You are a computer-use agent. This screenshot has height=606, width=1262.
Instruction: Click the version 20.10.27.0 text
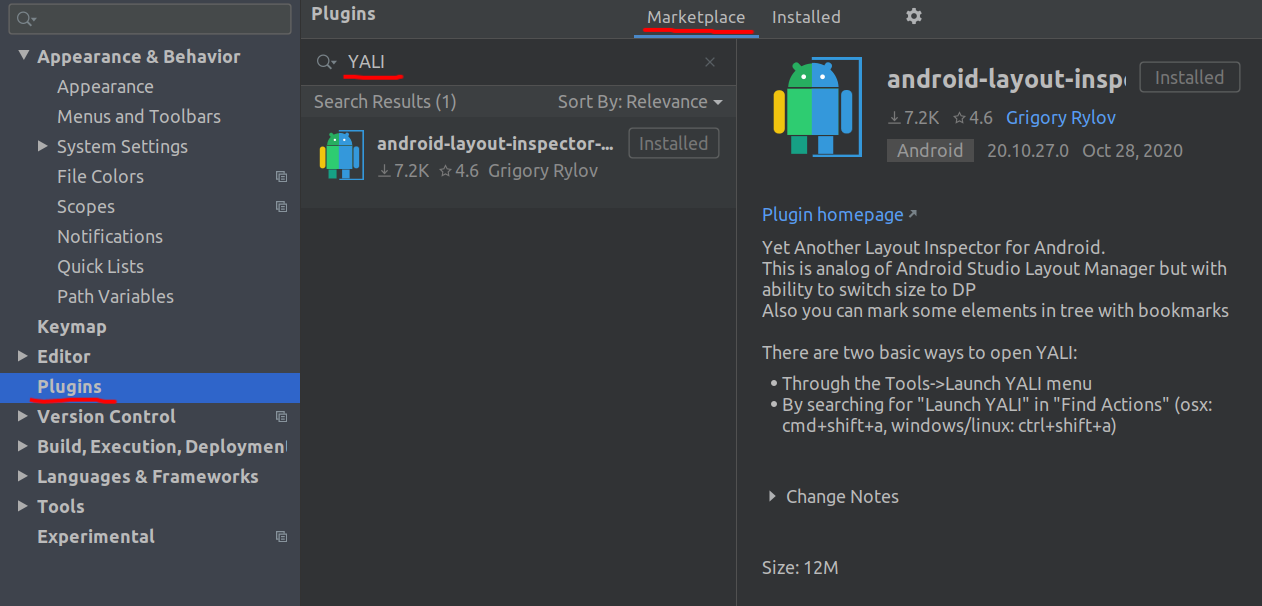[1028, 151]
